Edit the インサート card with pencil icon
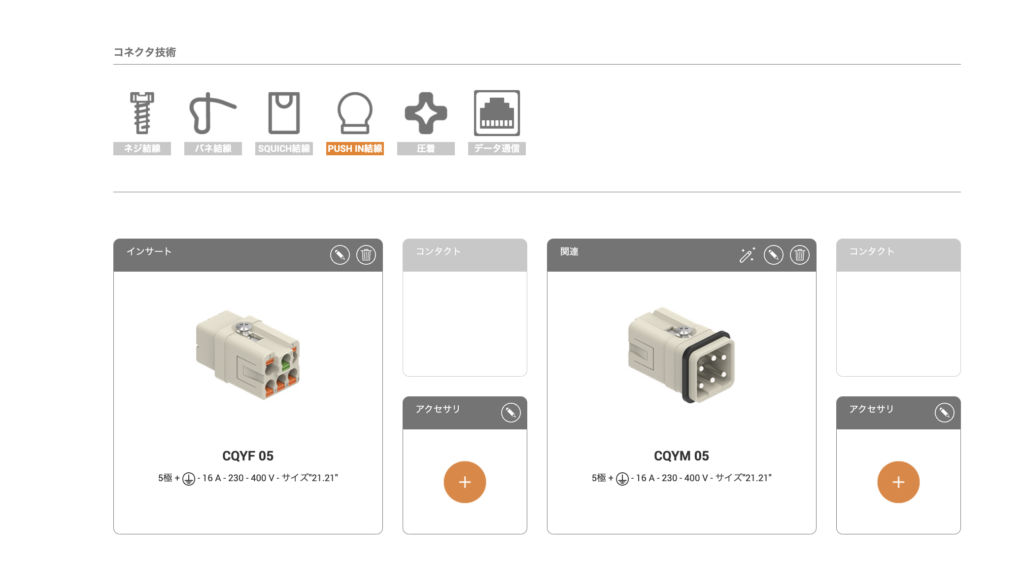This screenshot has width=1024, height=562. point(340,255)
